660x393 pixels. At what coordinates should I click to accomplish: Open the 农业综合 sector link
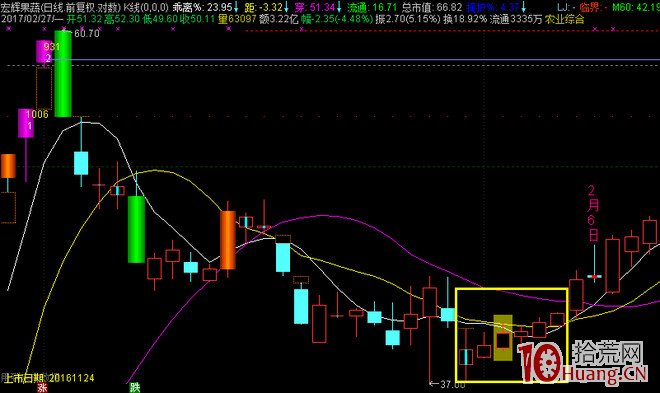tap(564, 19)
